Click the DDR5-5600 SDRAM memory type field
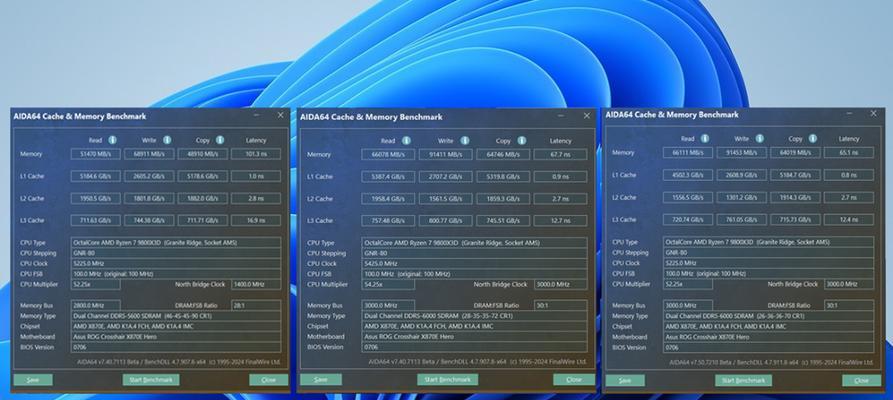 coord(175,316)
